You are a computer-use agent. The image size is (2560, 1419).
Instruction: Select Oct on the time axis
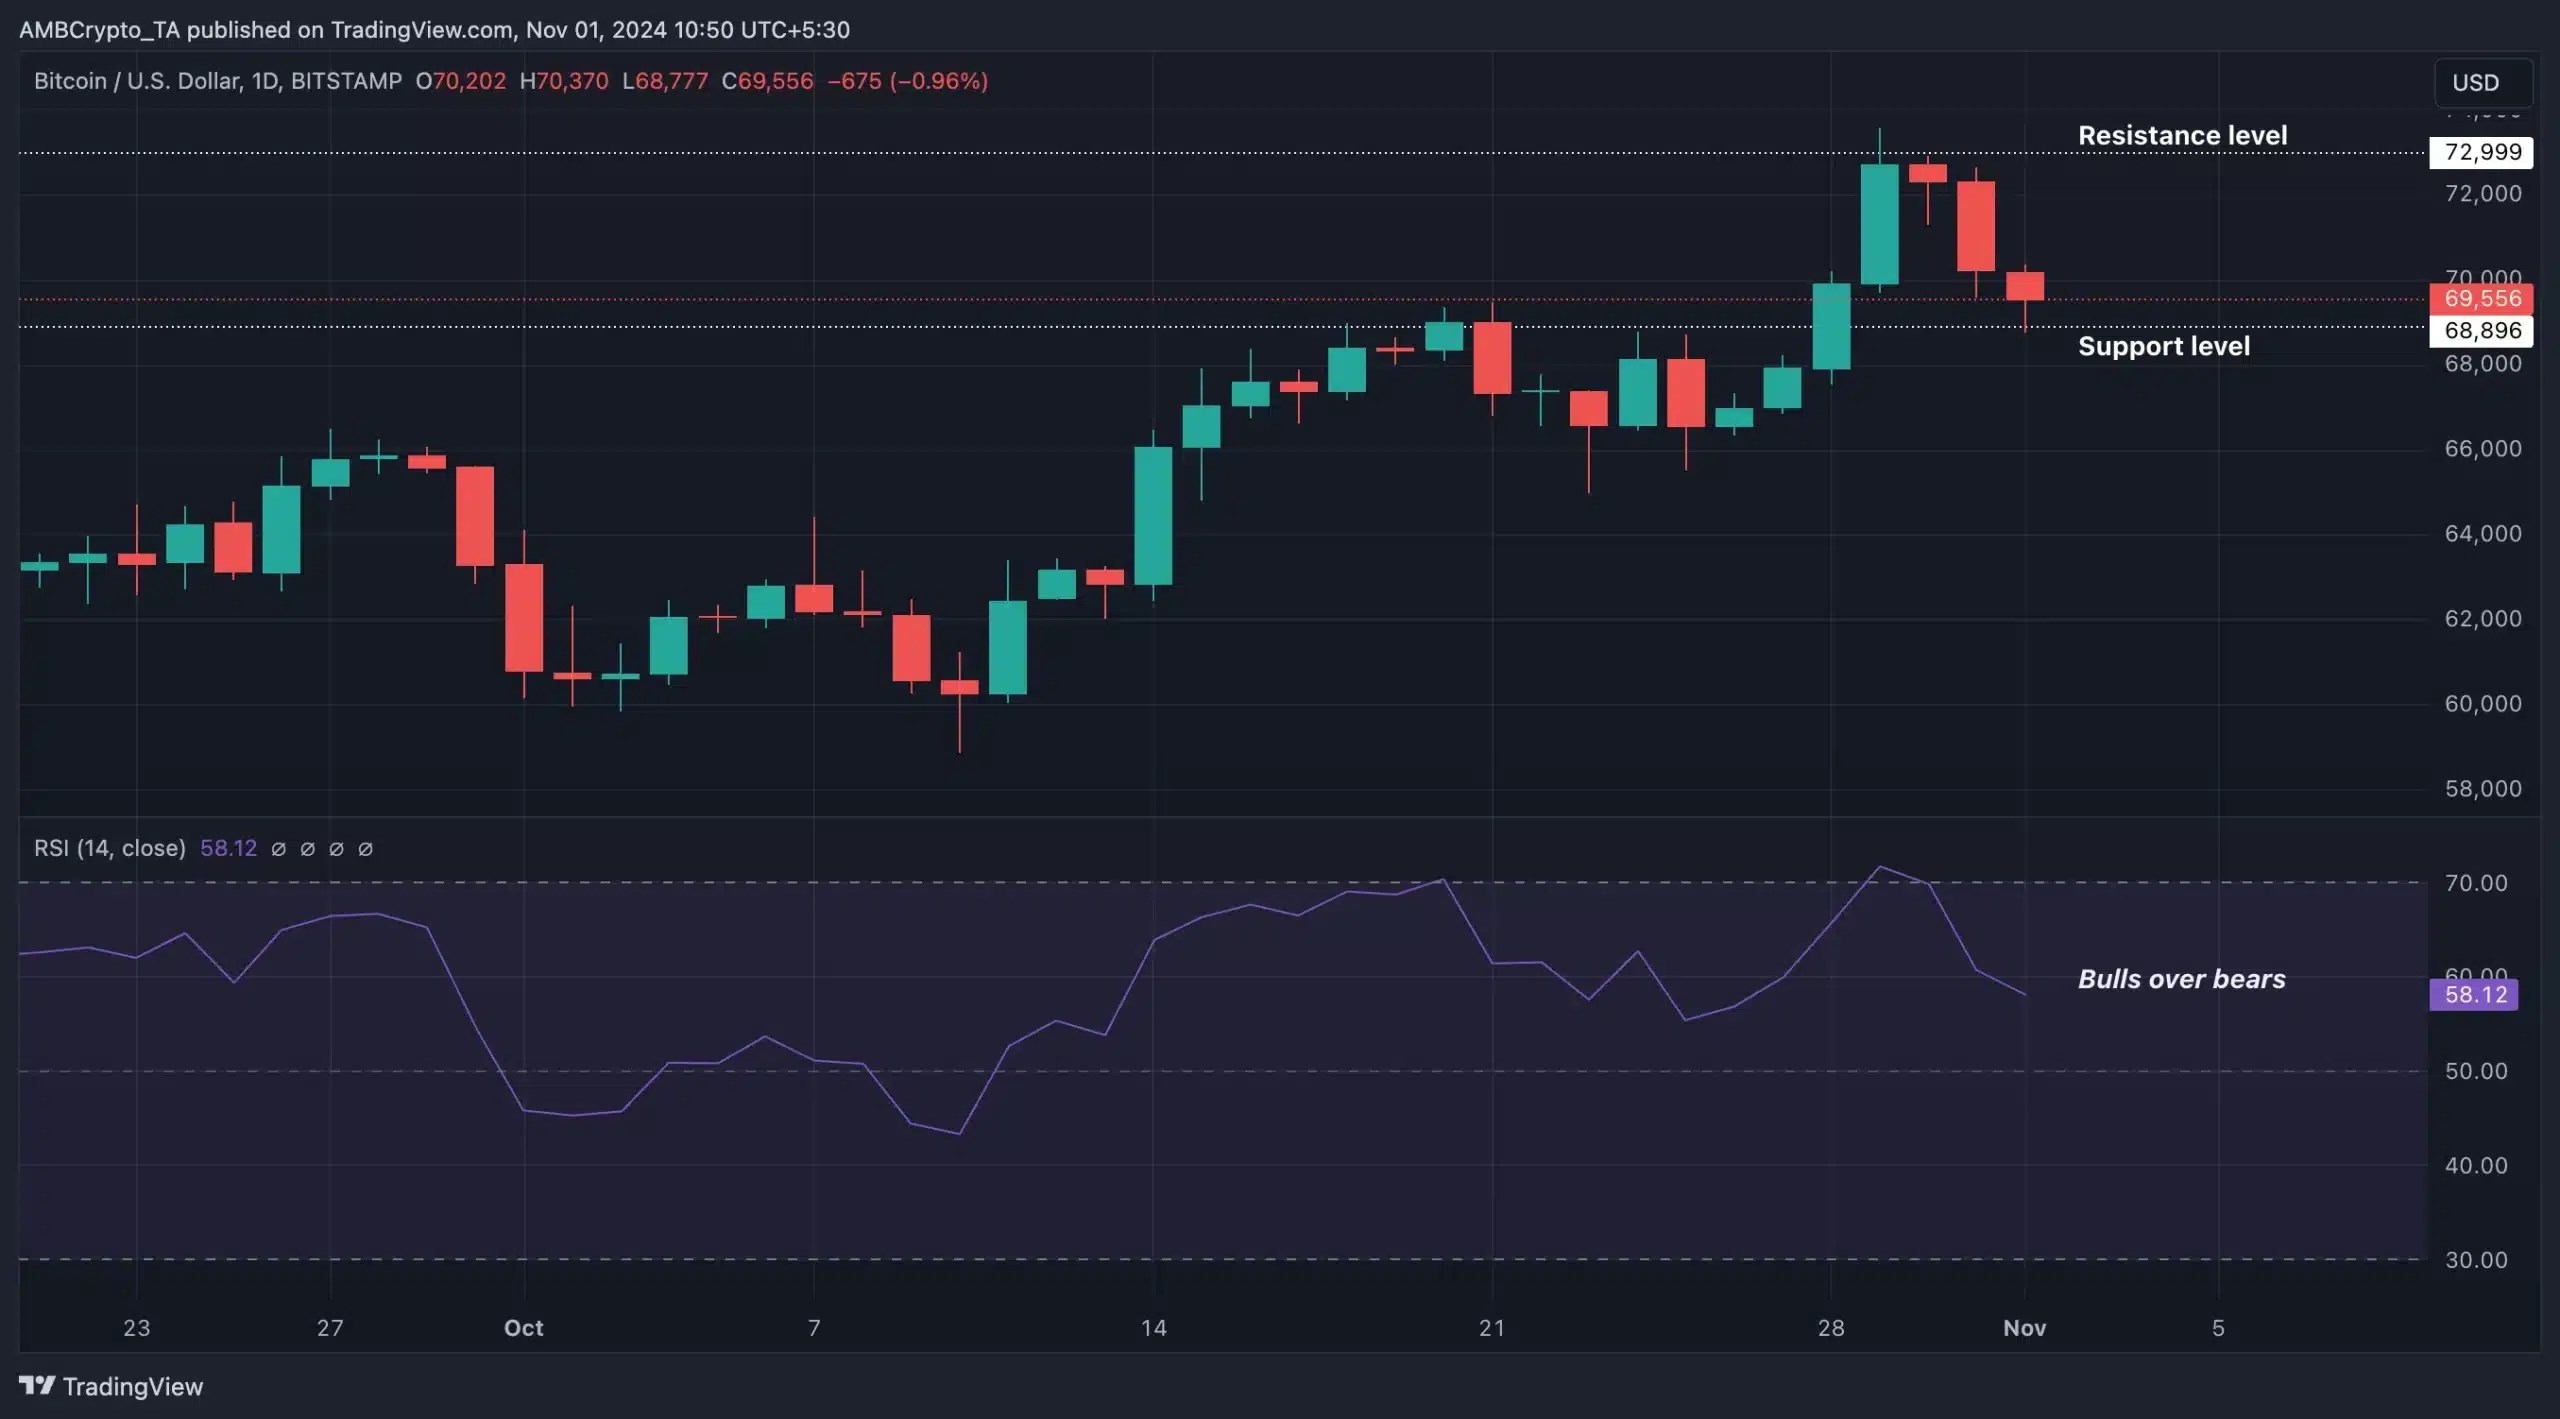pos(524,1329)
